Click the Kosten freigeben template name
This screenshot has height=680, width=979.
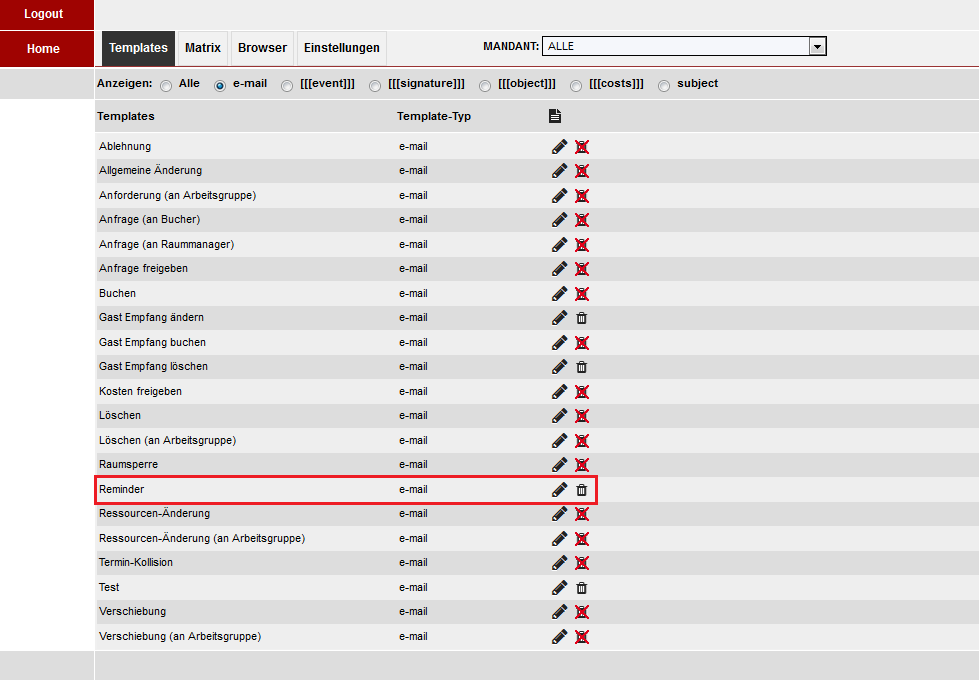coord(140,391)
